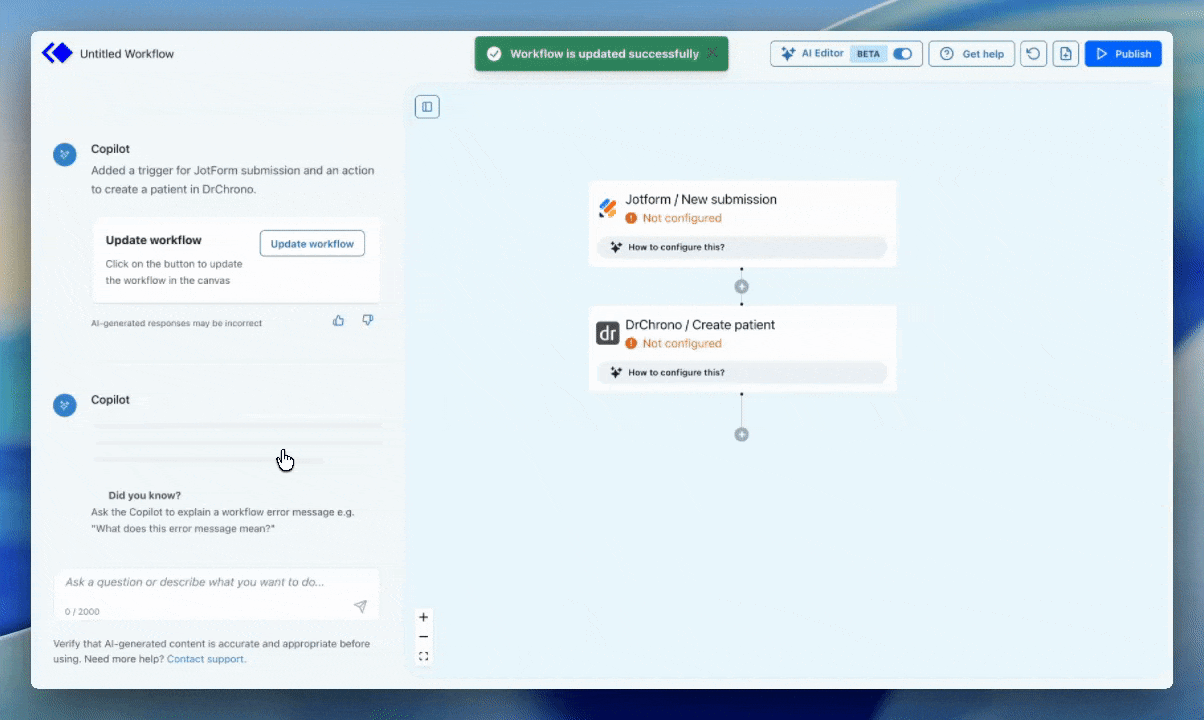Add step between Jotform and DrChrono
The width and height of the screenshot is (1204, 720).
click(x=741, y=287)
